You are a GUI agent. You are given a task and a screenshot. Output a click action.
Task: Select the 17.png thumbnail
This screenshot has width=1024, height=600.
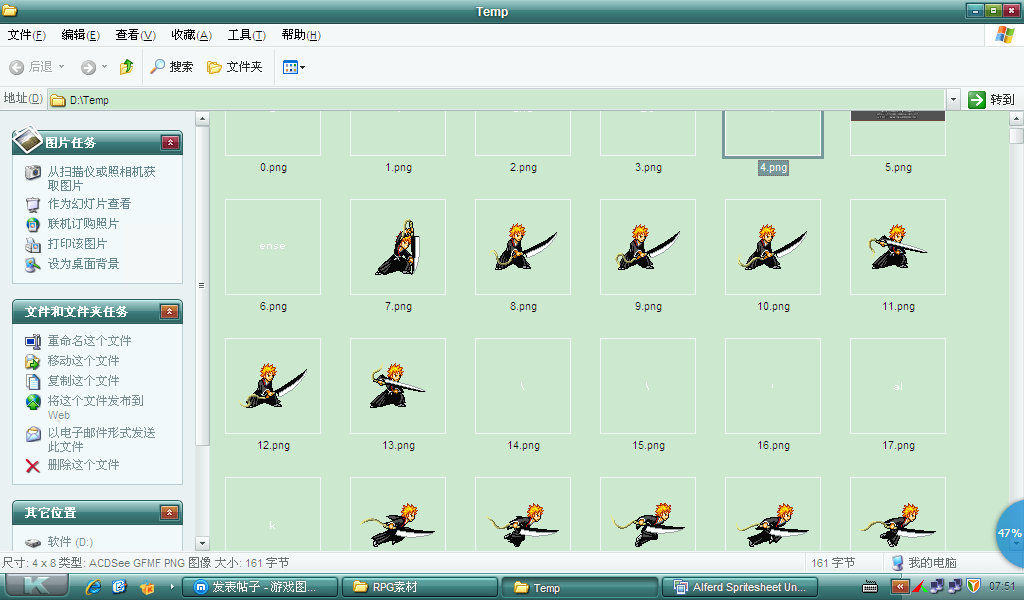click(x=898, y=386)
